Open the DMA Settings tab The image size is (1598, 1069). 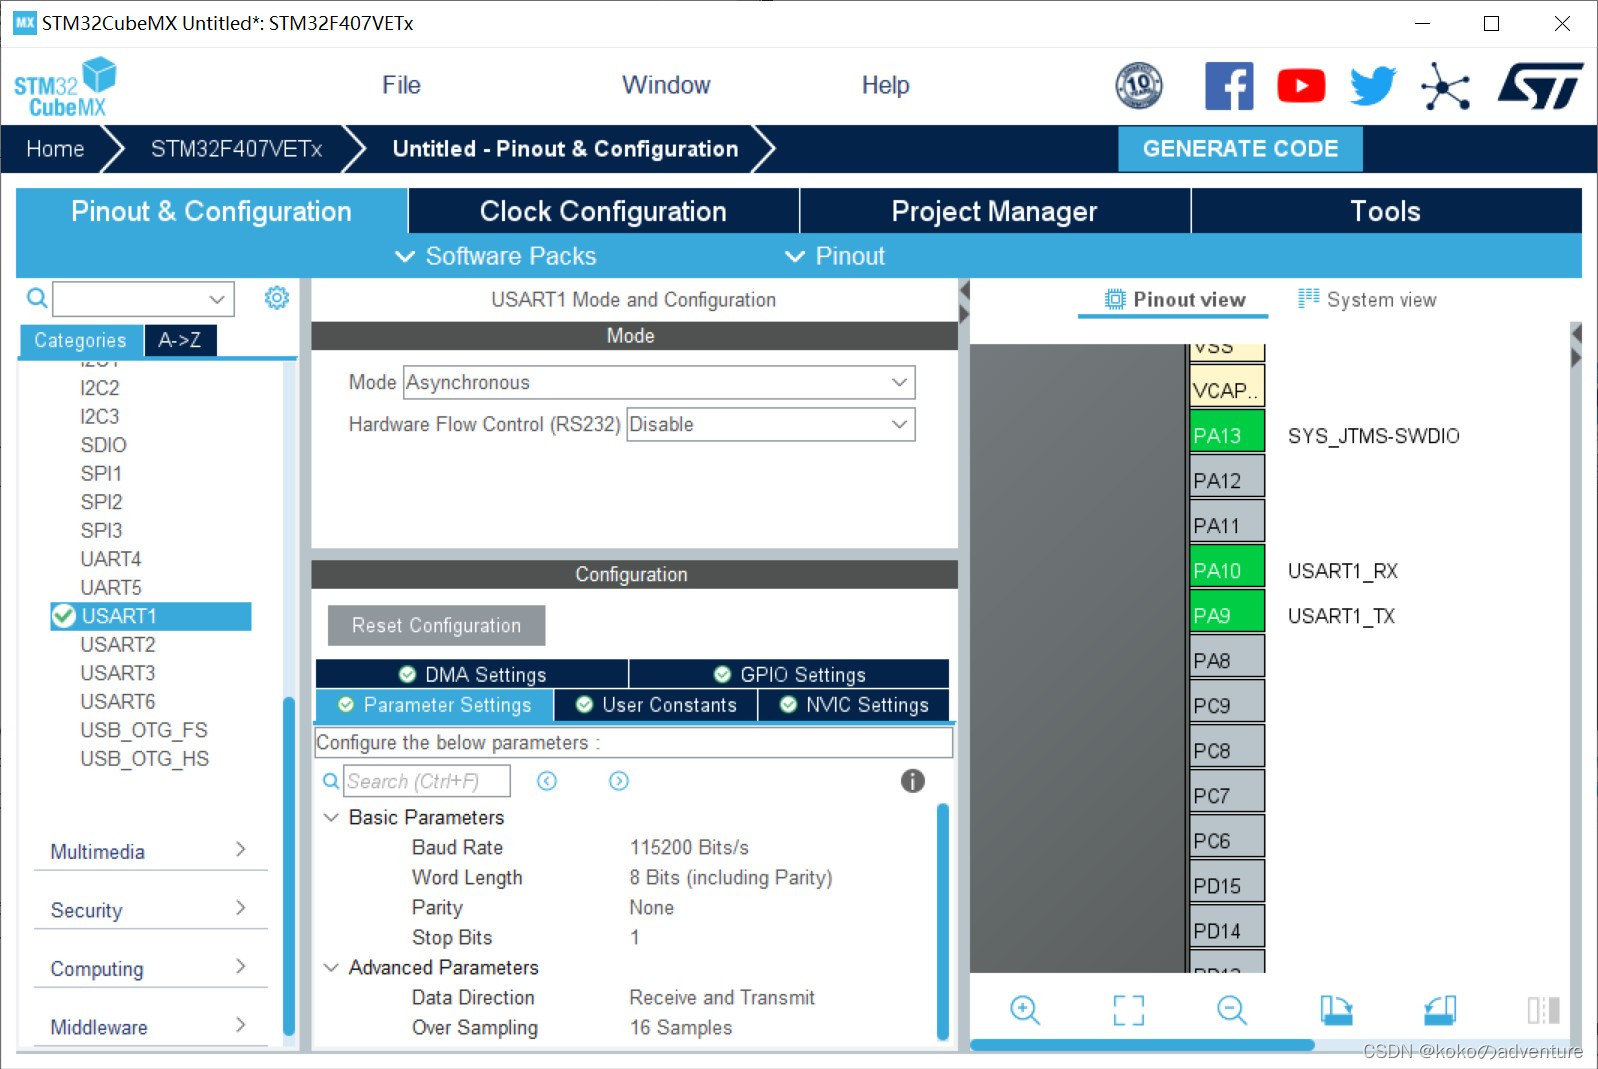coord(472,674)
